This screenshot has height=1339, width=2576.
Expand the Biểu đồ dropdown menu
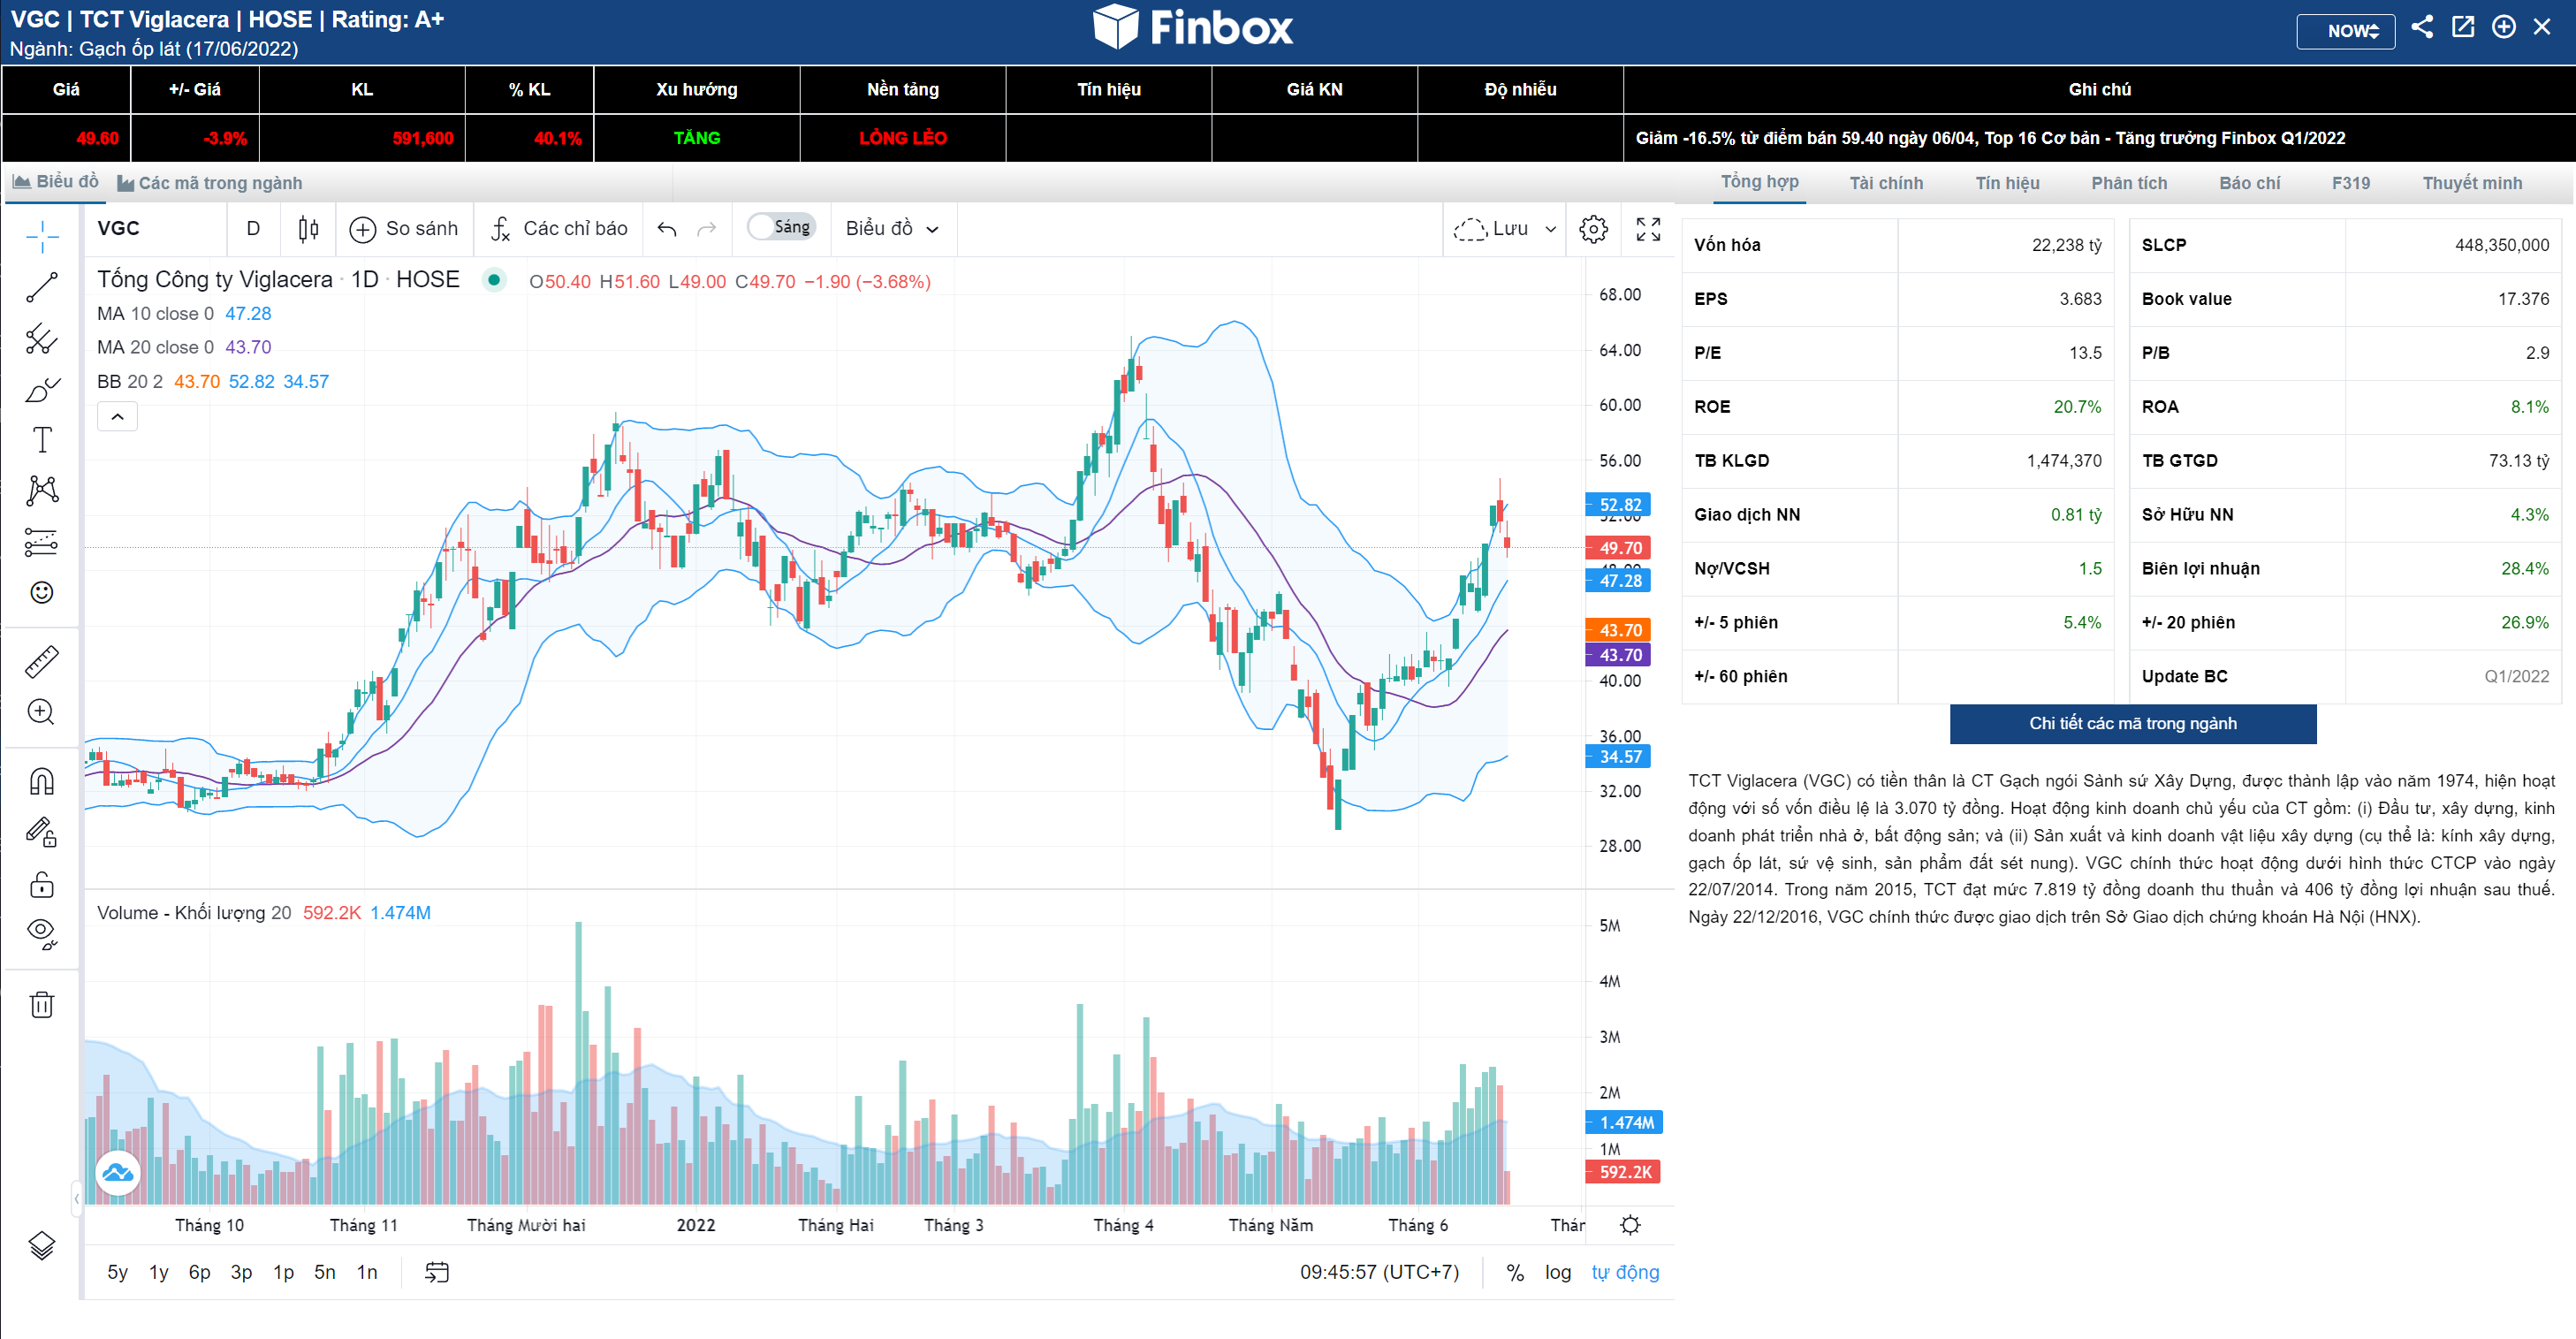[892, 229]
